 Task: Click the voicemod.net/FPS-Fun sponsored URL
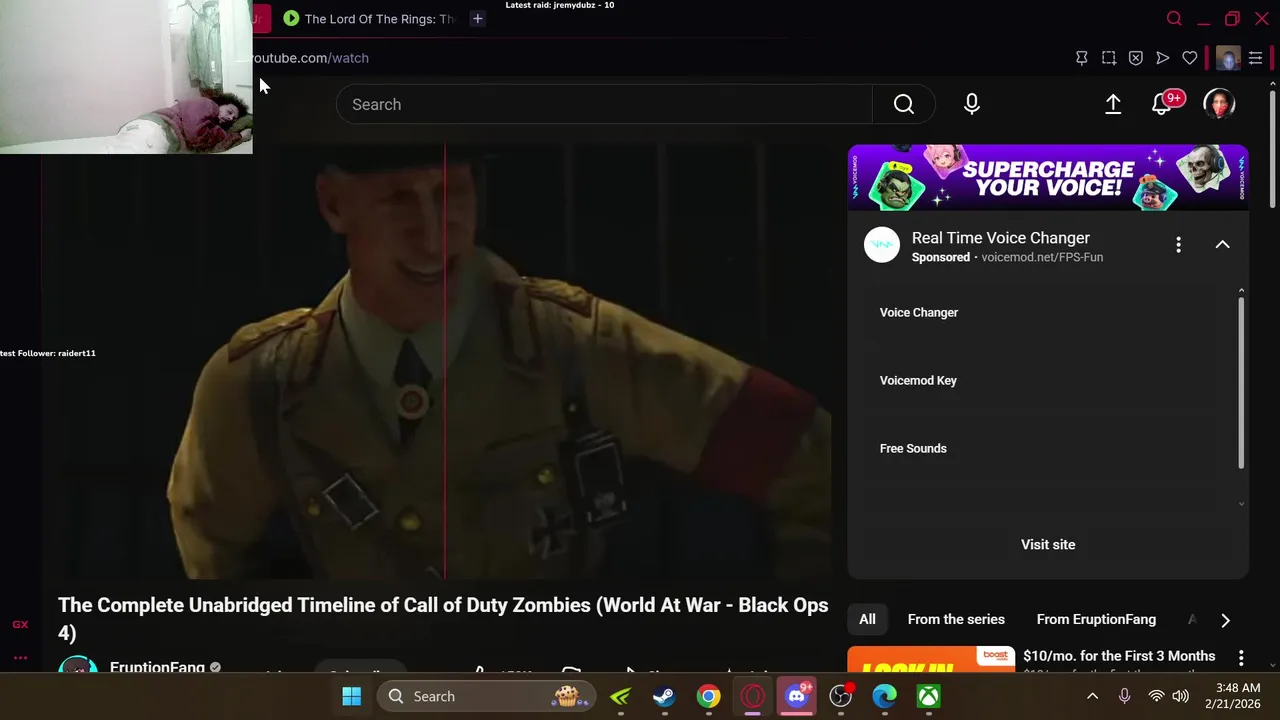pos(1042,257)
